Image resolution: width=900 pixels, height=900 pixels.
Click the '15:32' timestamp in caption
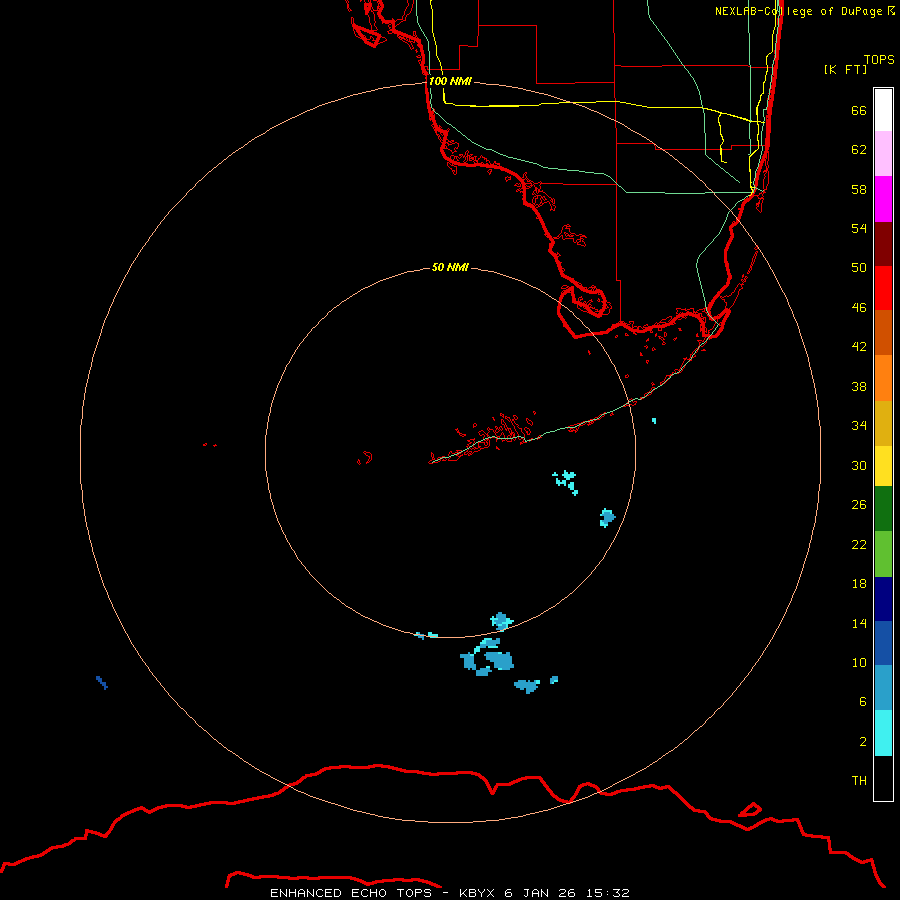click(x=608, y=893)
